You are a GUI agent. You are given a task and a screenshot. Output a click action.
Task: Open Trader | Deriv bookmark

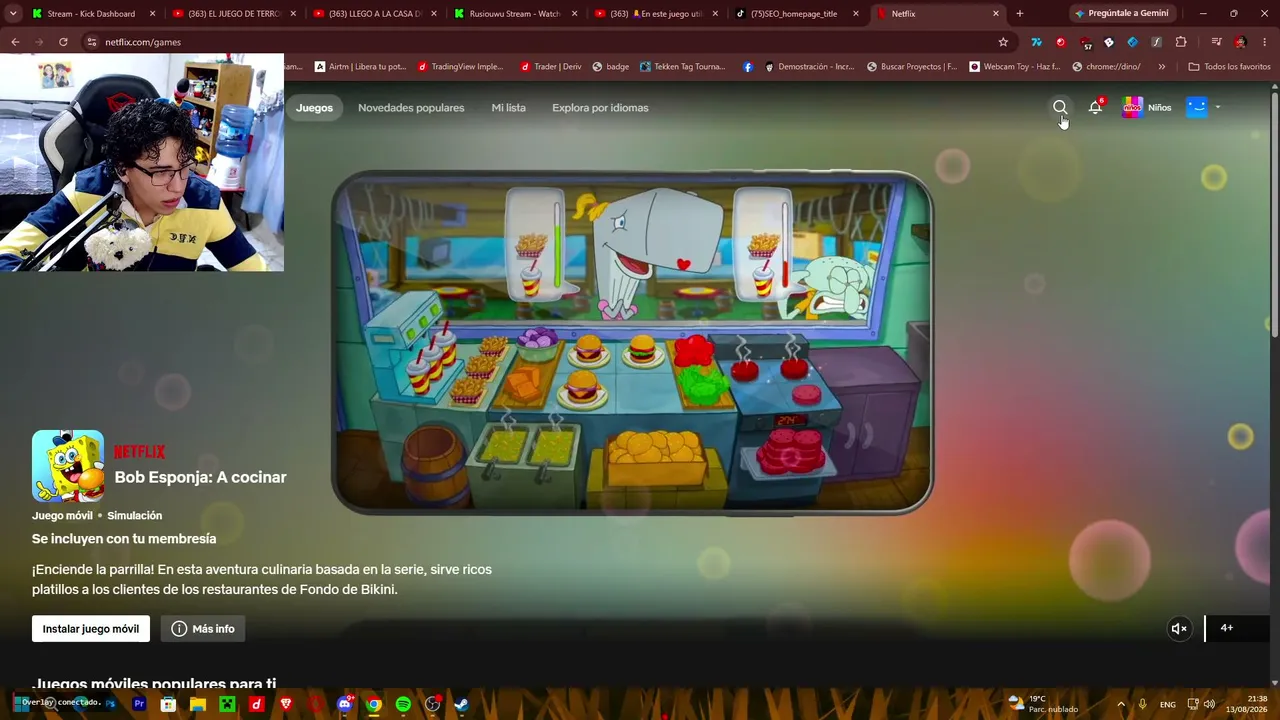tap(551, 67)
